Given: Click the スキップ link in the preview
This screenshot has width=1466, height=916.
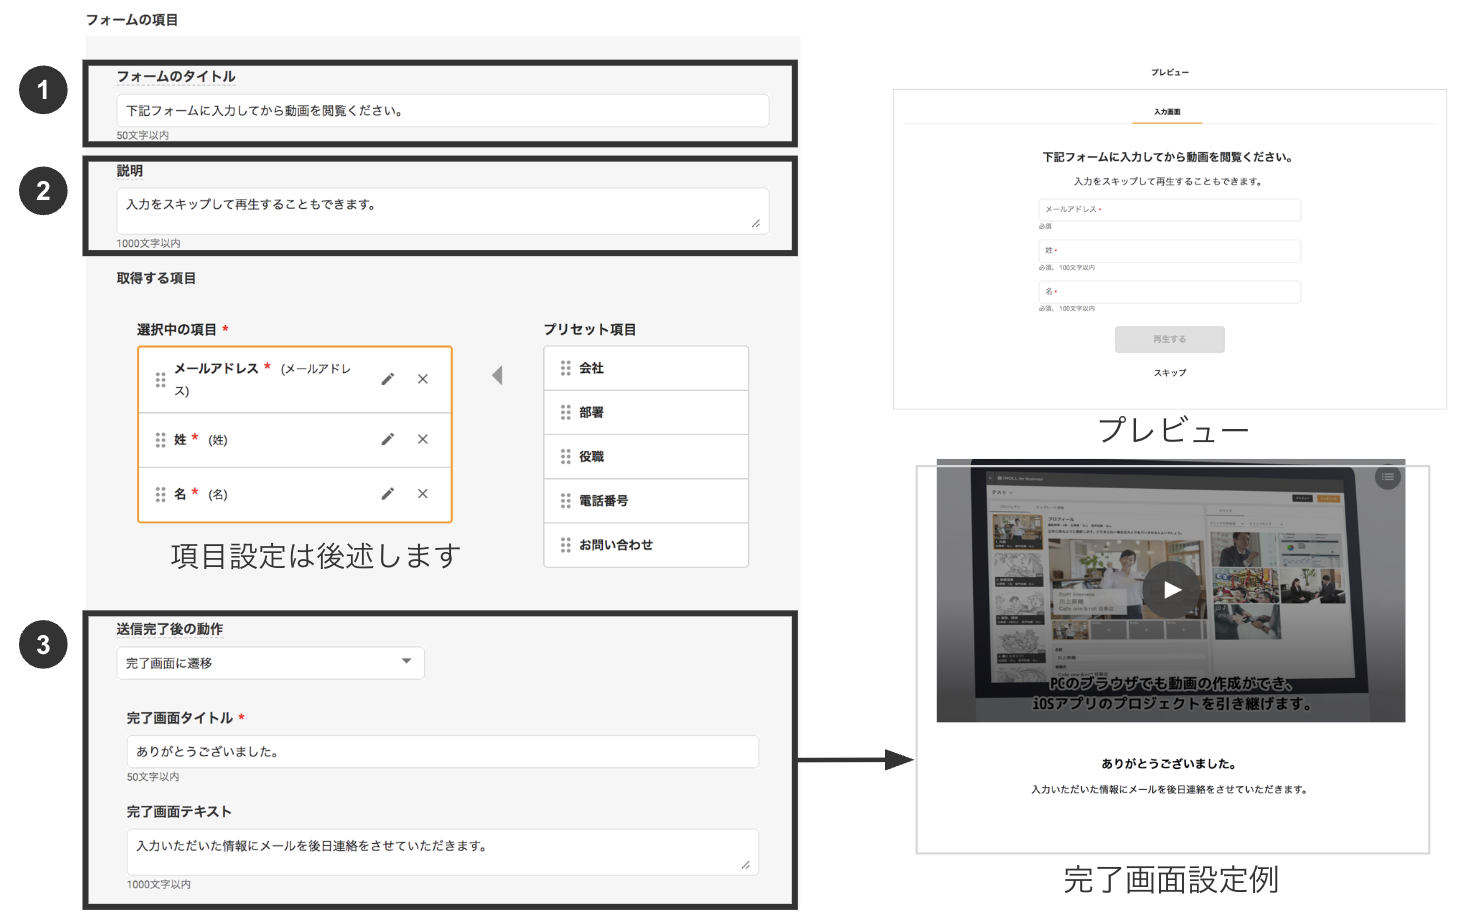Looking at the screenshot, I should 1169,372.
